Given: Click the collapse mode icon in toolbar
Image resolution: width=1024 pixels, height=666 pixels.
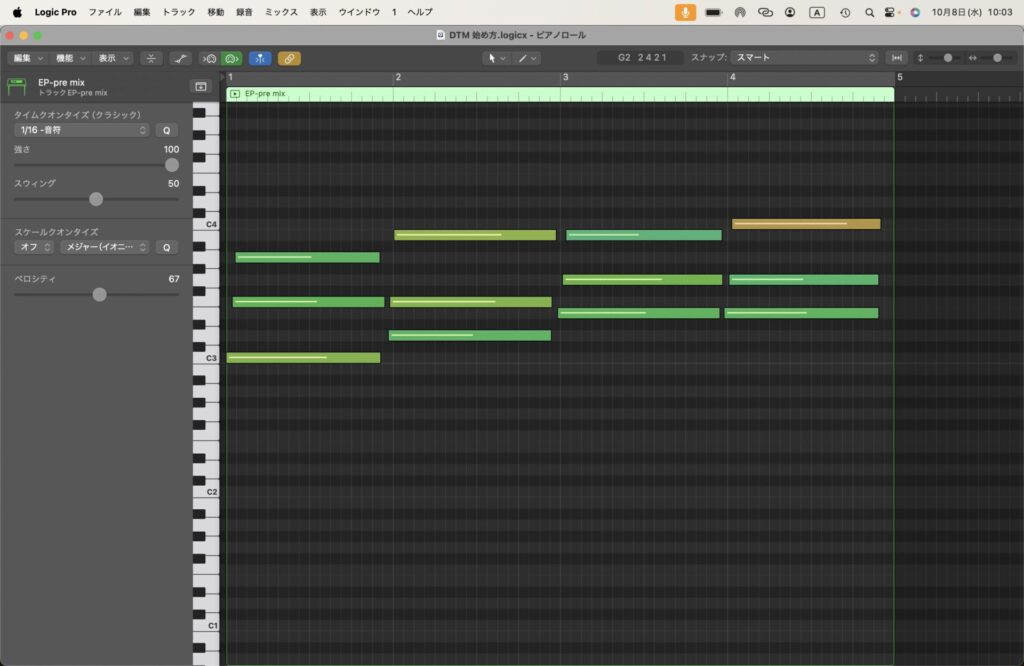Looking at the screenshot, I should click(x=152, y=58).
